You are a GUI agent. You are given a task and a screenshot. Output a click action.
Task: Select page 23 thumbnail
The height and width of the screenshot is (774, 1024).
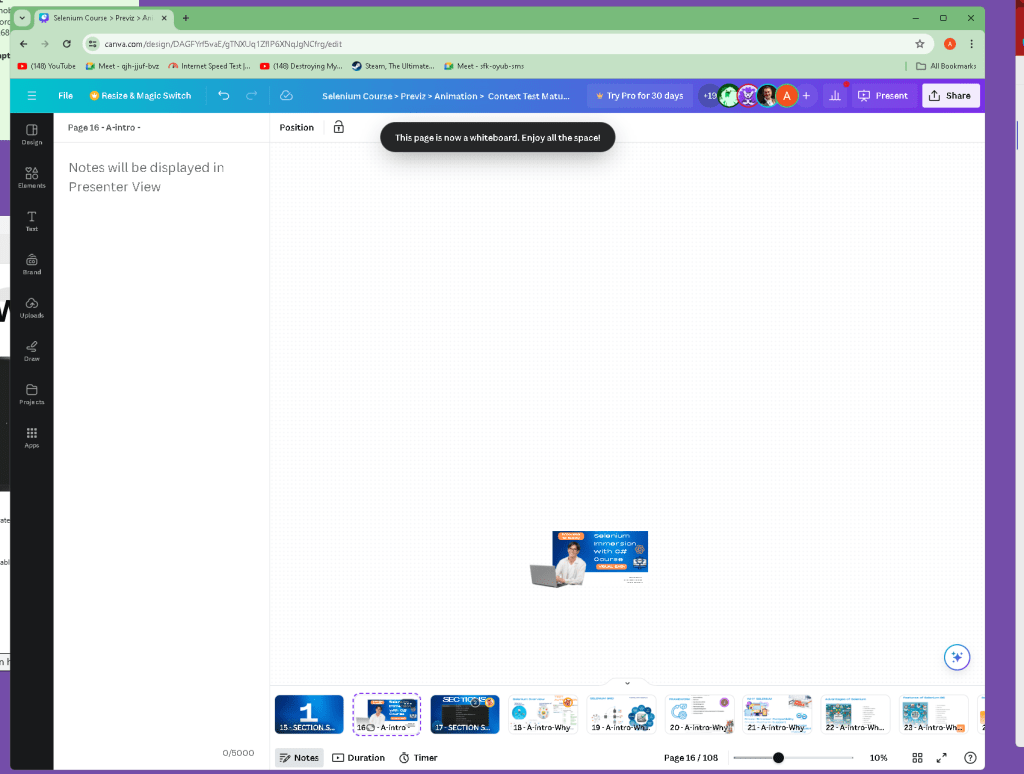934,714
